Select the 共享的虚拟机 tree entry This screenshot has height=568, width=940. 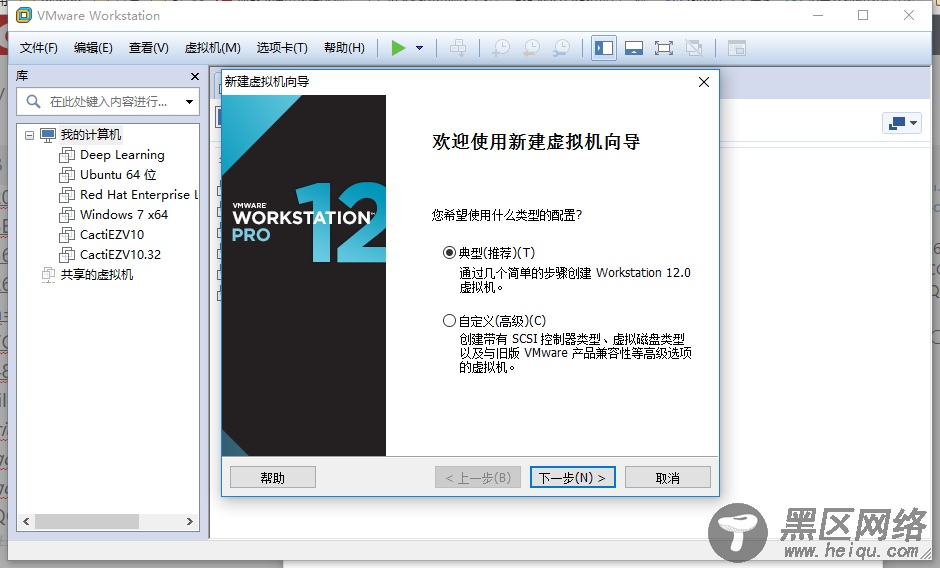[97, 275]
